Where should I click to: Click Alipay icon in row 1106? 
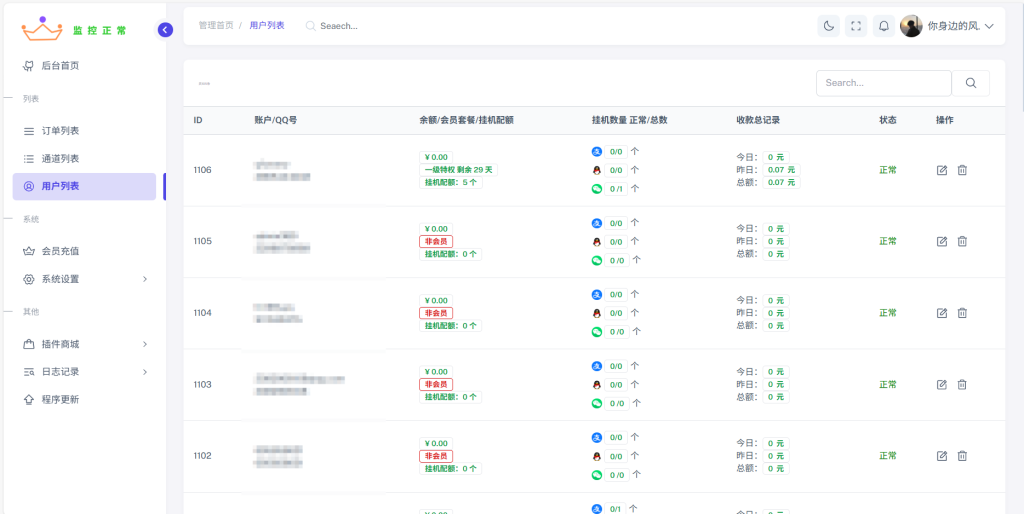(x=596, y=152)
